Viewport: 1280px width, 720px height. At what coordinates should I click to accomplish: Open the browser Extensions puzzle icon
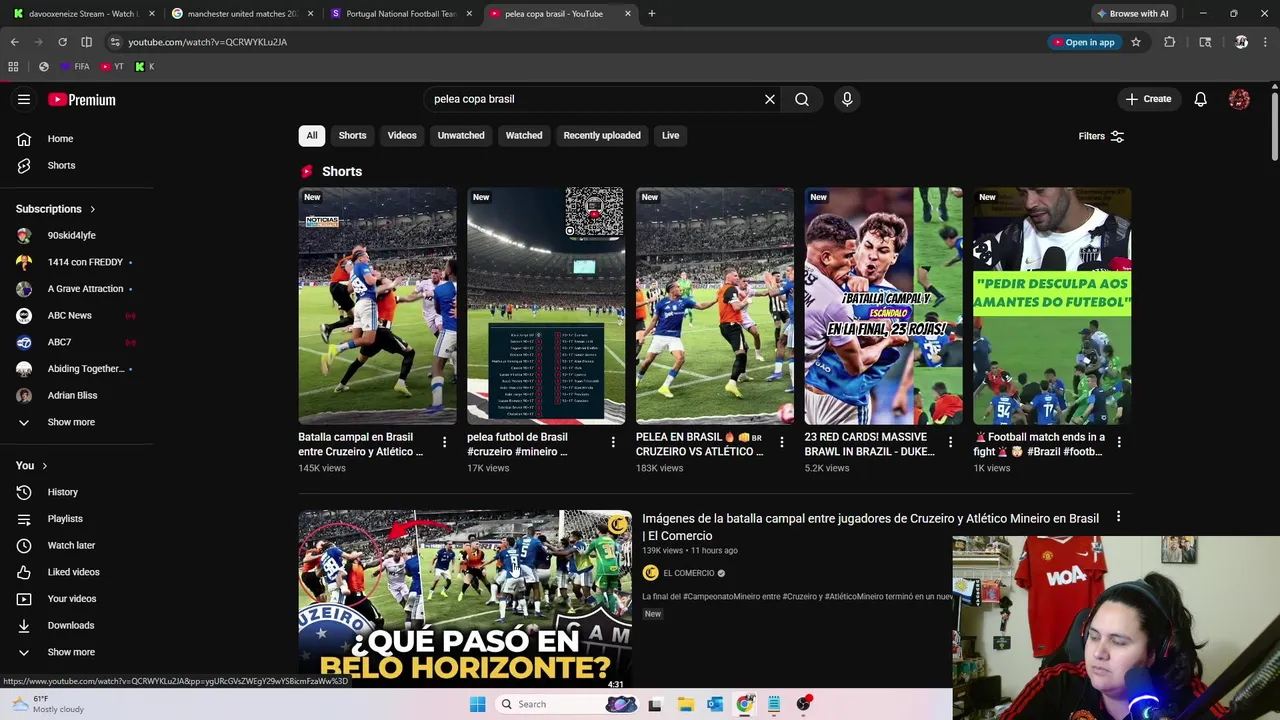click(1170, 42)
